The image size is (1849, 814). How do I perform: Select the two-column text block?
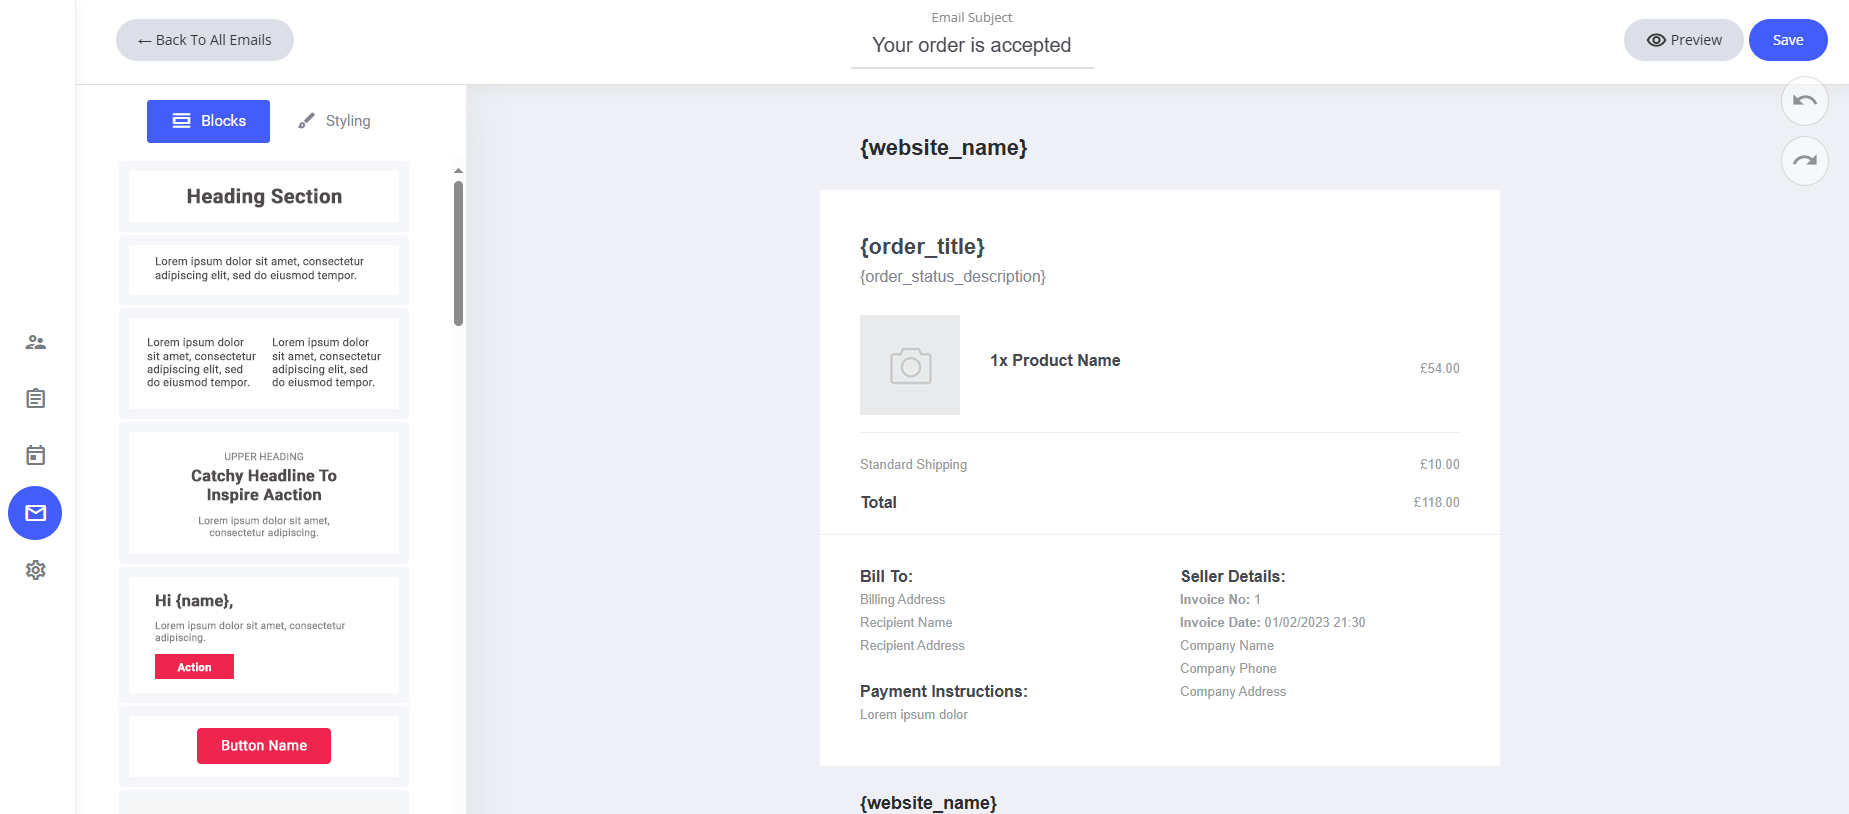click(264, 363)
